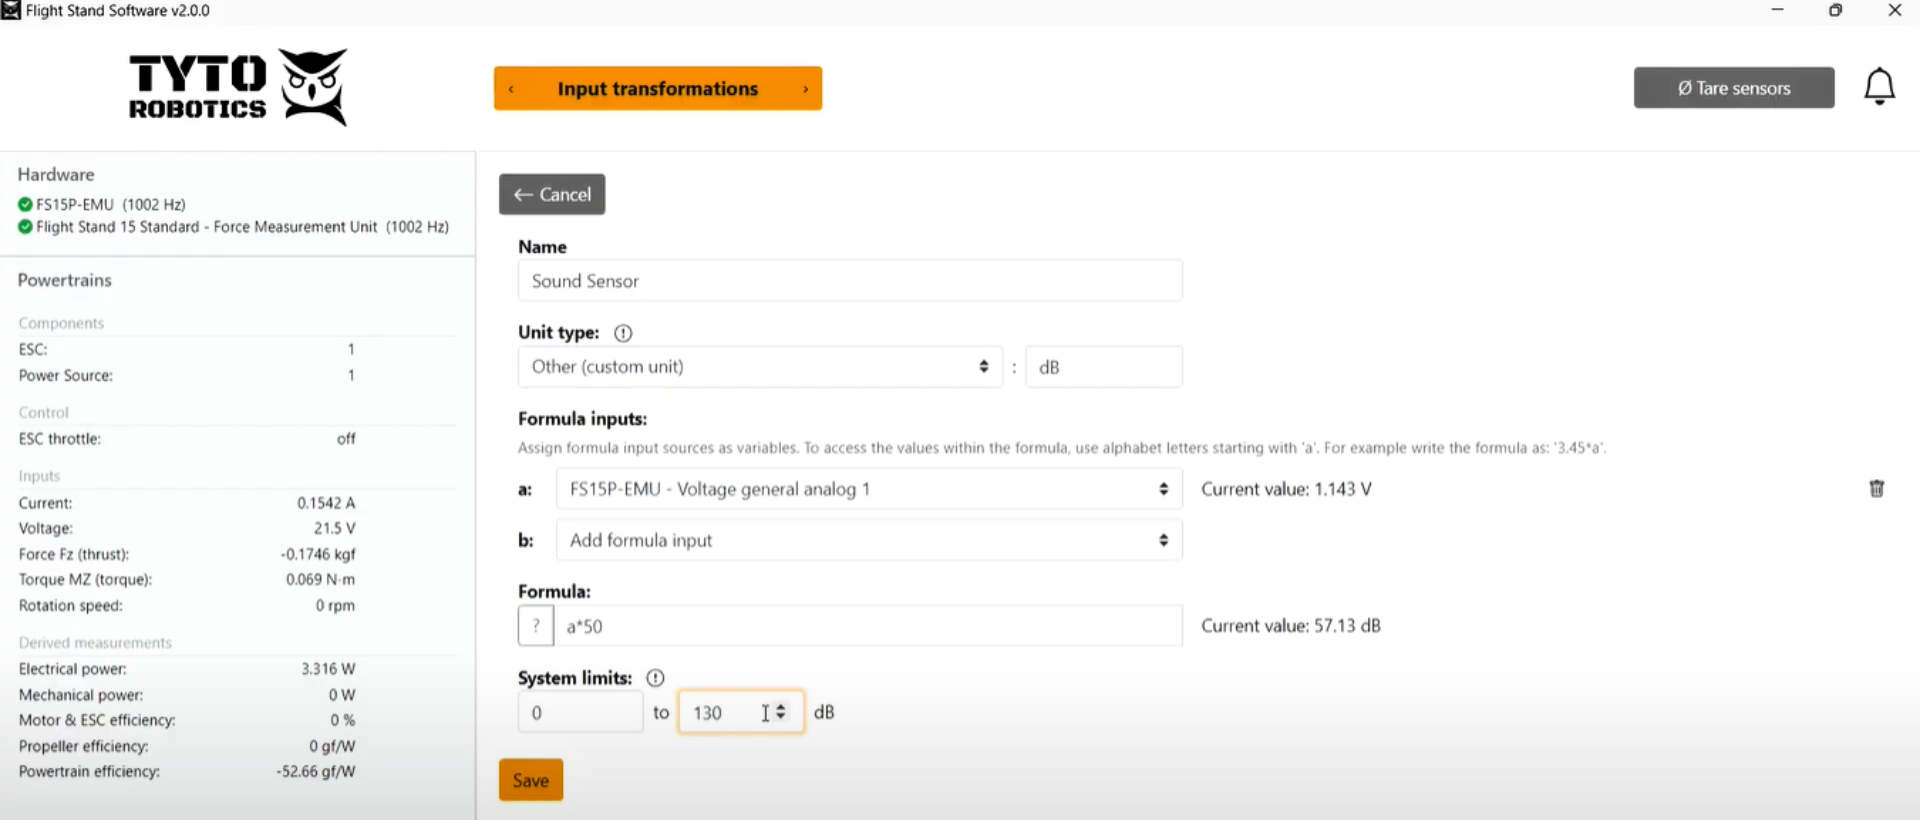Viewport: 1920px width, 820px height.
Task: Adjust the upper limit stepper arrows
Action: point(781,712)
